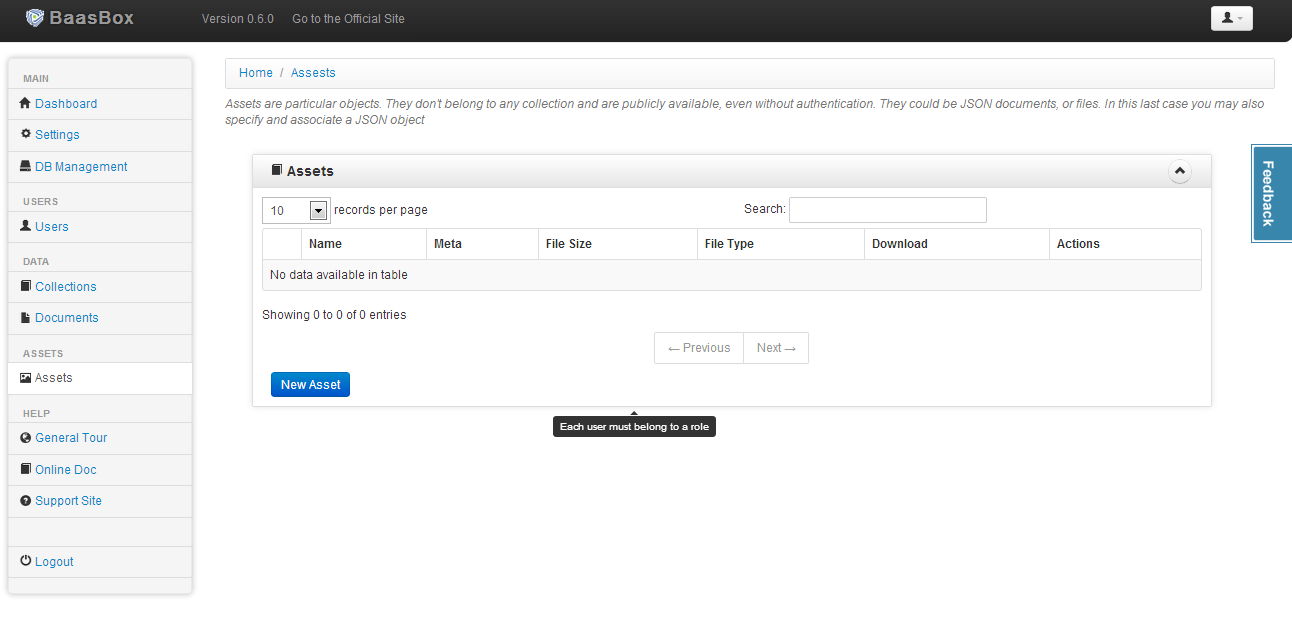Open the Feedback side tab

coord(1271,193)
